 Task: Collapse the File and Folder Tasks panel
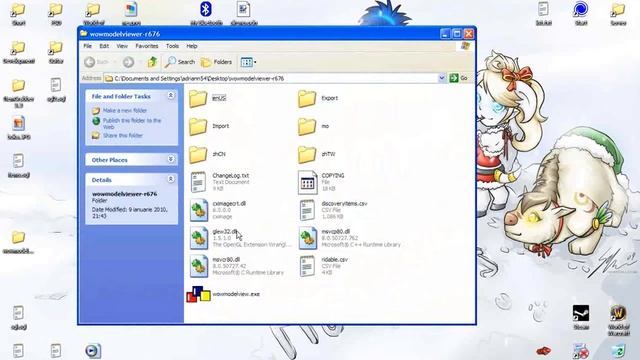click(171, 96)
